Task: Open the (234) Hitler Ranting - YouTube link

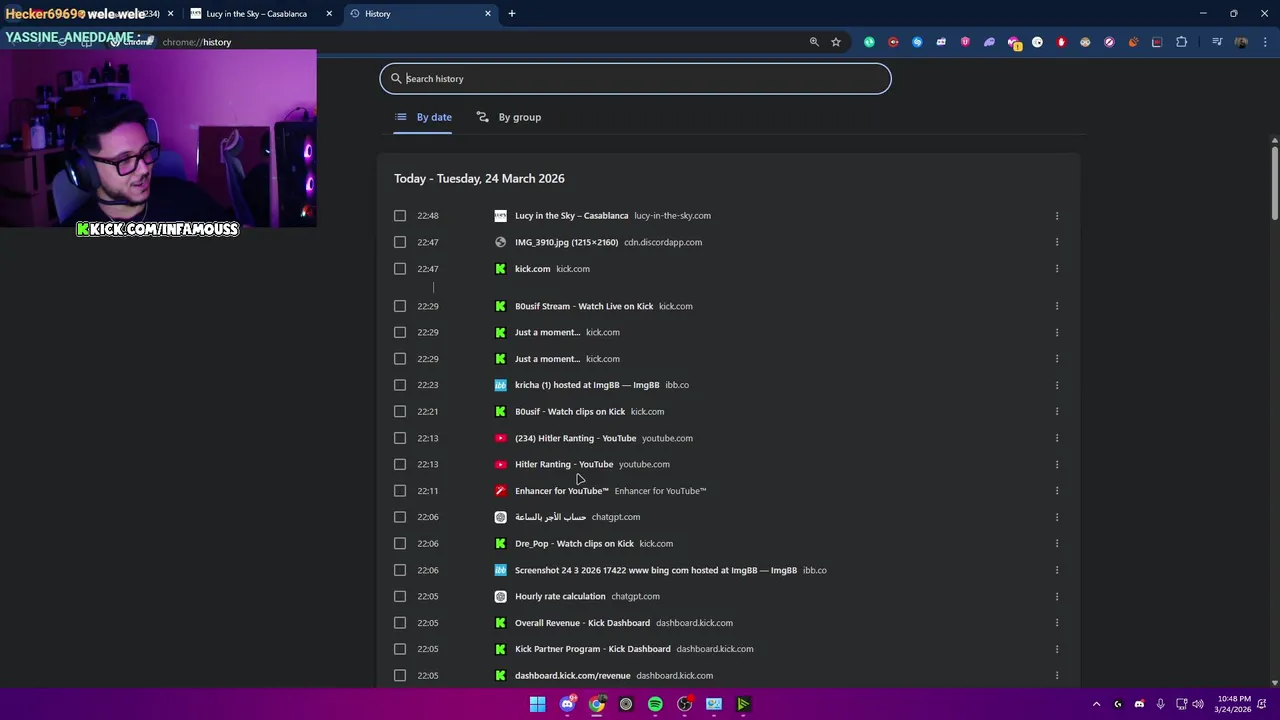Action: click(x=575, y=438)
